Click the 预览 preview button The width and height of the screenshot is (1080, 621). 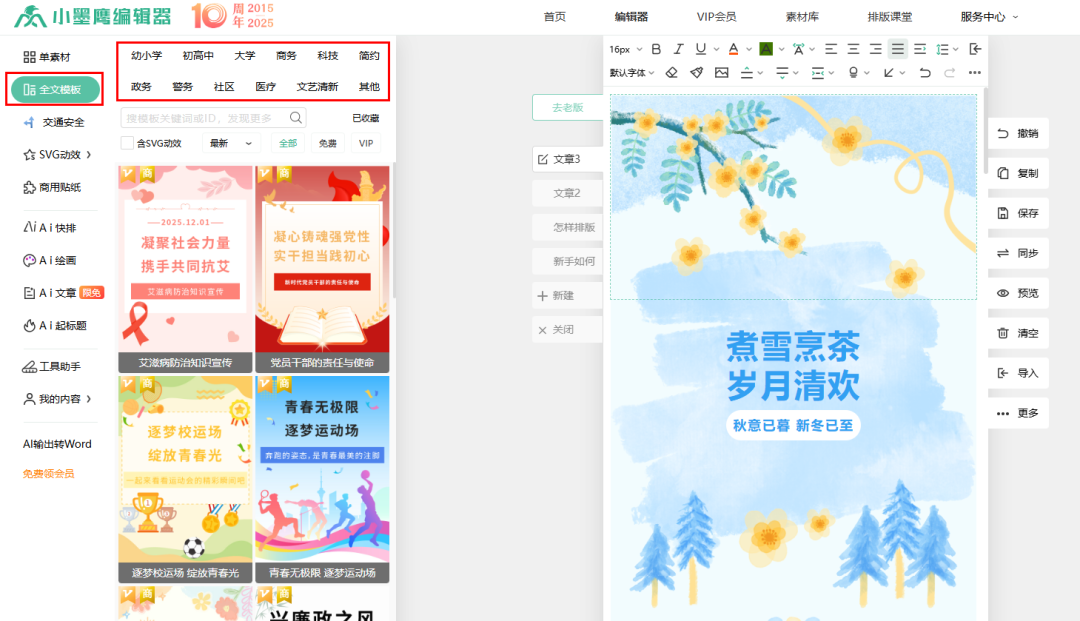1018,293
